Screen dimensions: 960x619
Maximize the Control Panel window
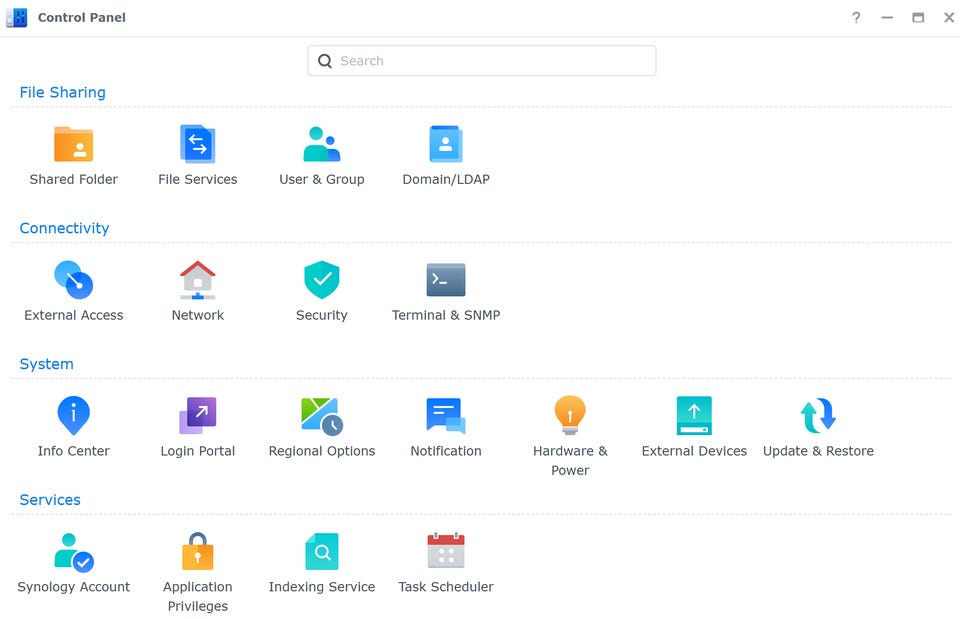918,17
